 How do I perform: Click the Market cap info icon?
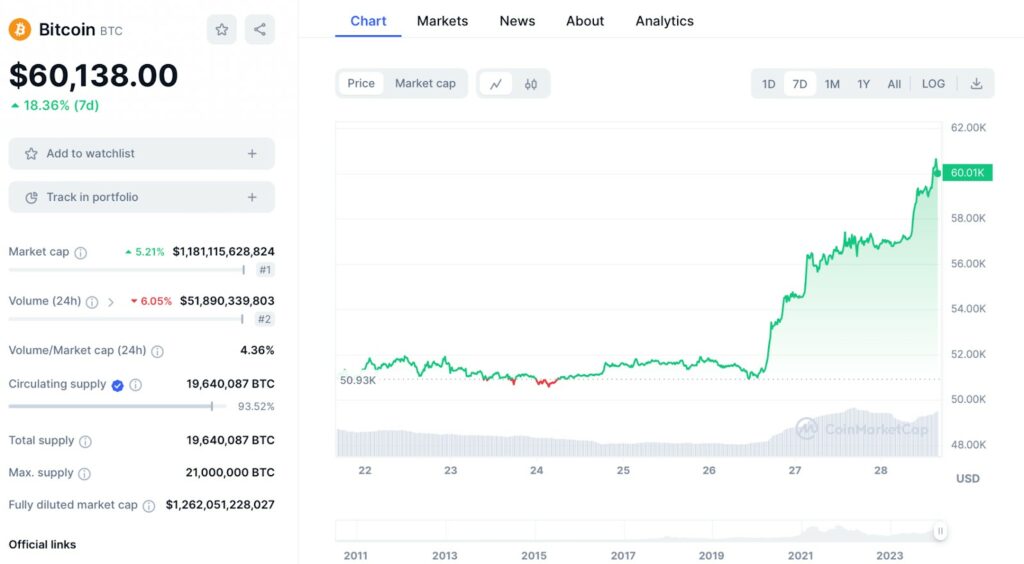tap(80, 253)
